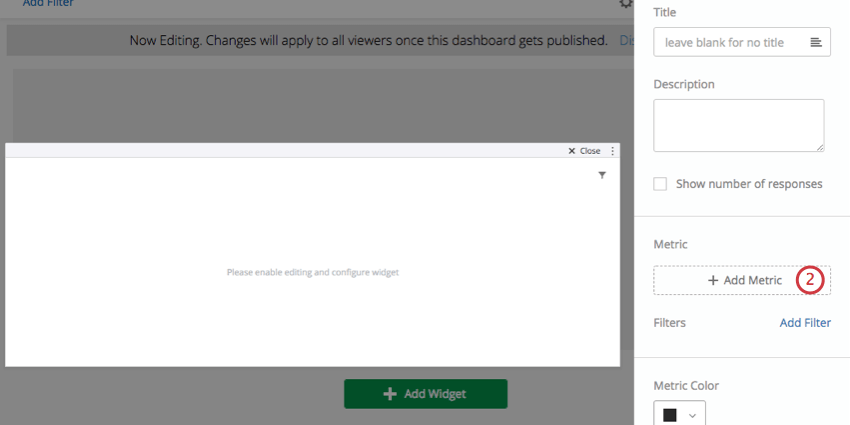The image size is (850, 425).
Task: Open the Metric Color swatch dropdown
Action: pos(680,415)
